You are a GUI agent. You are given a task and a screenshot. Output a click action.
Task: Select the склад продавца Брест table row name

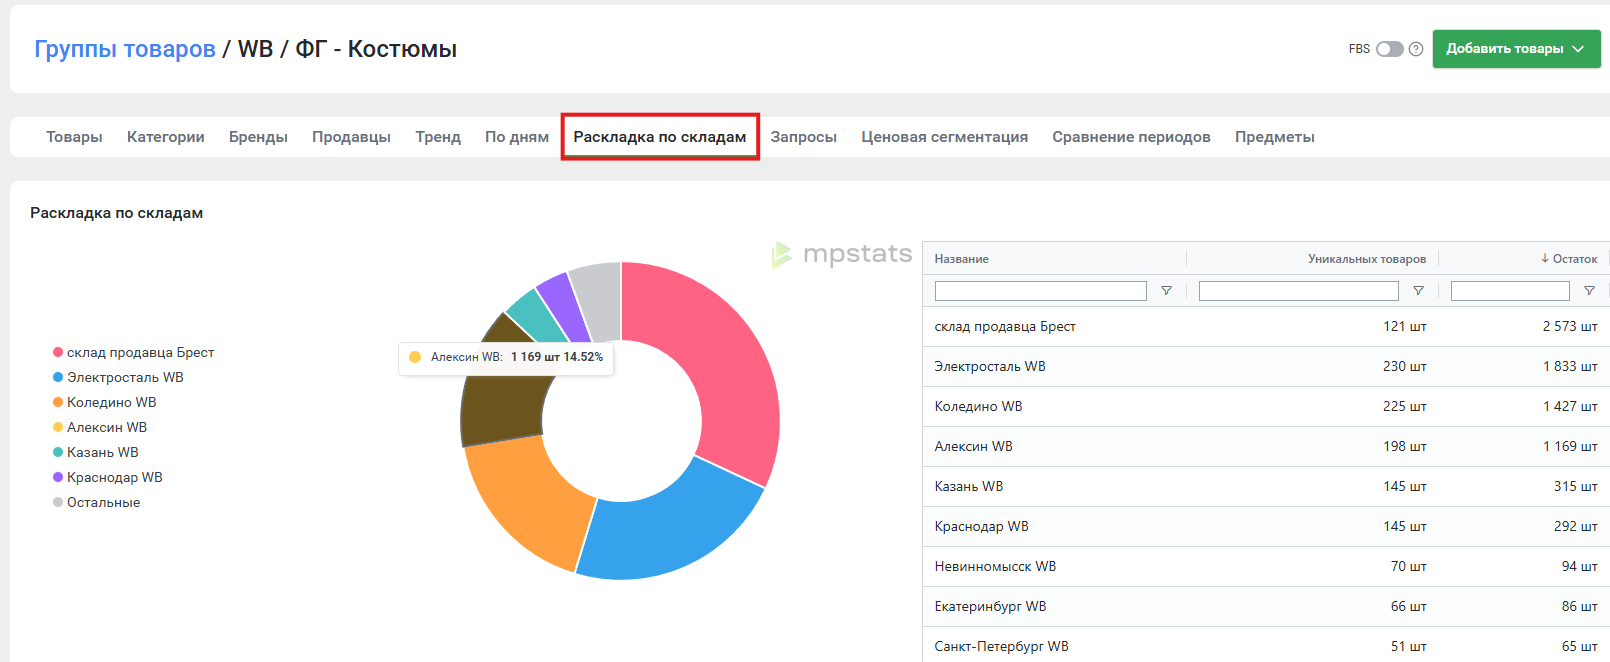click(1005, 326)
